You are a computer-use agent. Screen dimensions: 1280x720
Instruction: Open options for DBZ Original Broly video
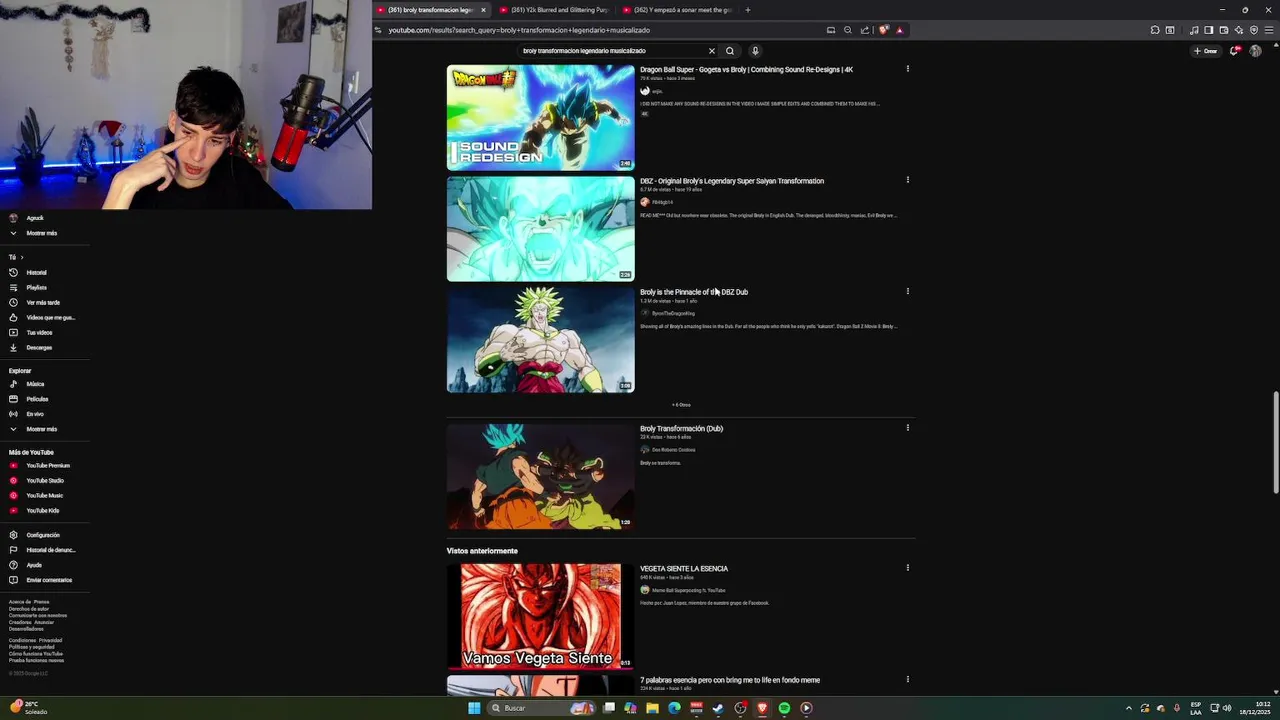[x=908, y=180]
